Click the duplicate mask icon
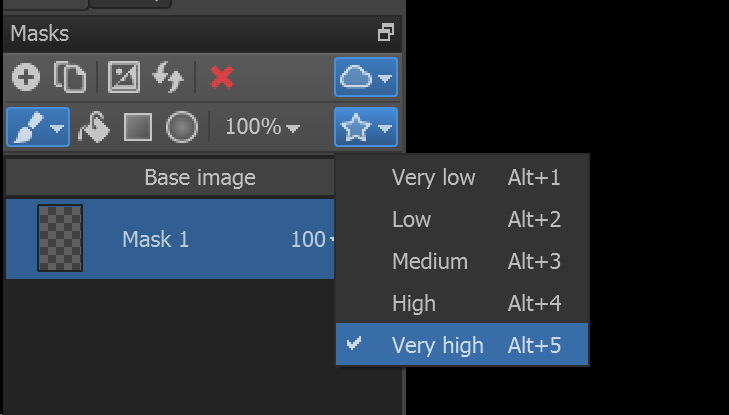This screenshot has width=729, height=415. click(70, 77)
